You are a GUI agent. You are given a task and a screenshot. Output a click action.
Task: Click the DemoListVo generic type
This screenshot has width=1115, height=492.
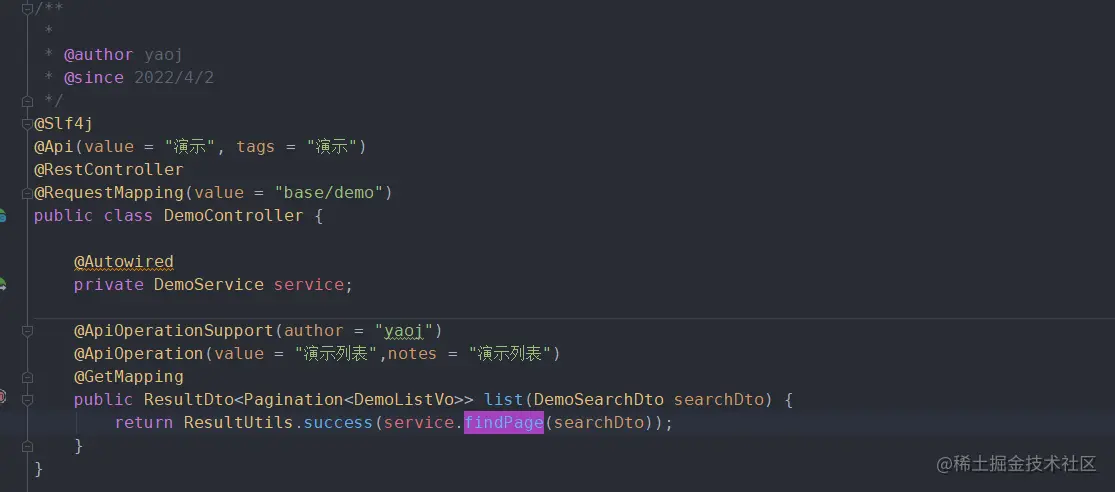pyautogui.click(x=403, y=400)
